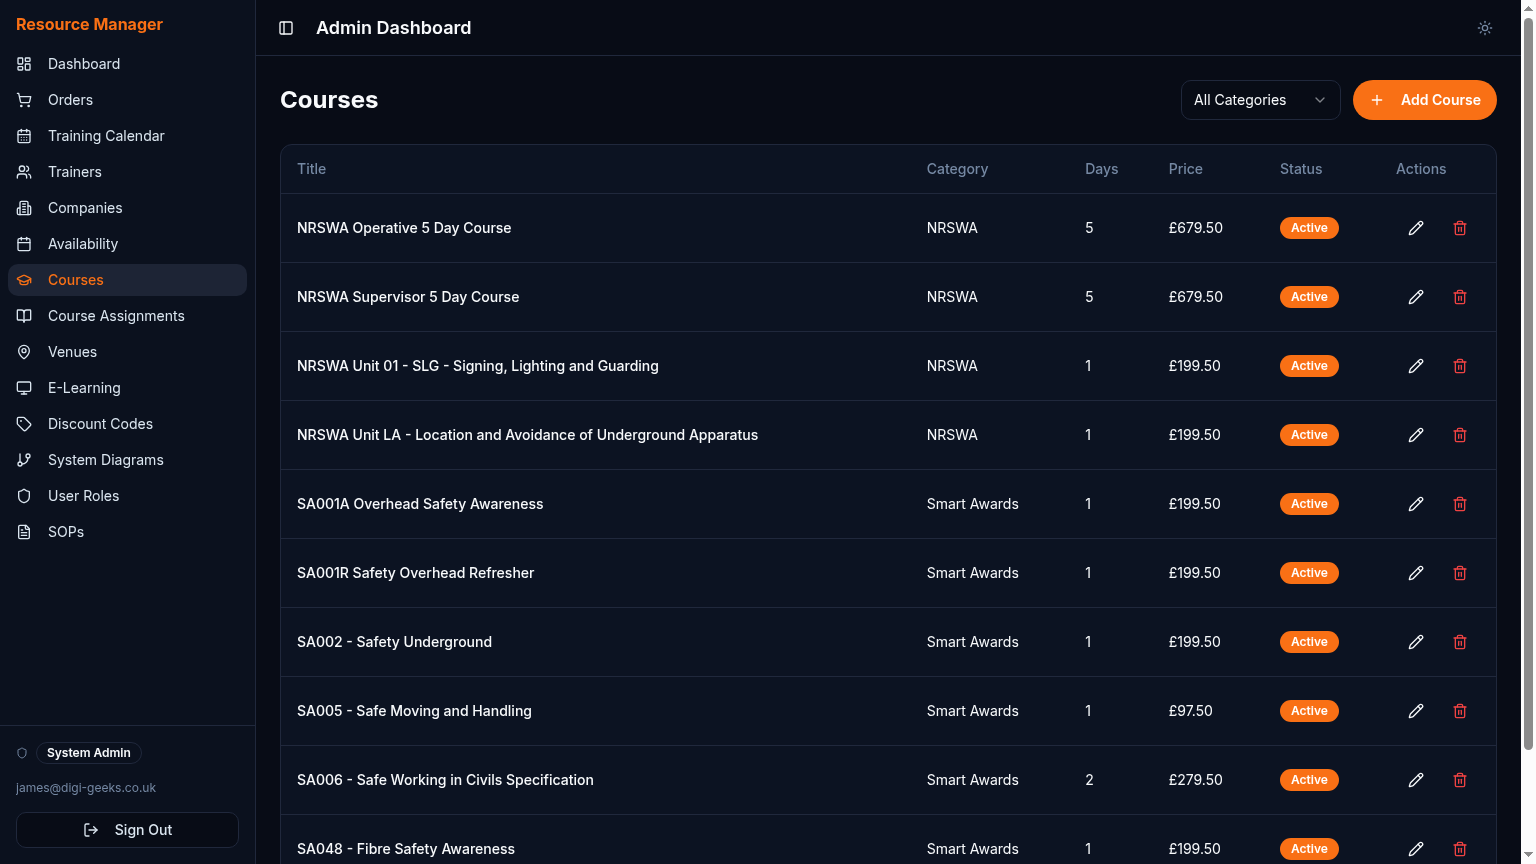This screenshot has height=864, width=1536.
Task: Navigate to Trainers
Action: (x=127, y=172)
